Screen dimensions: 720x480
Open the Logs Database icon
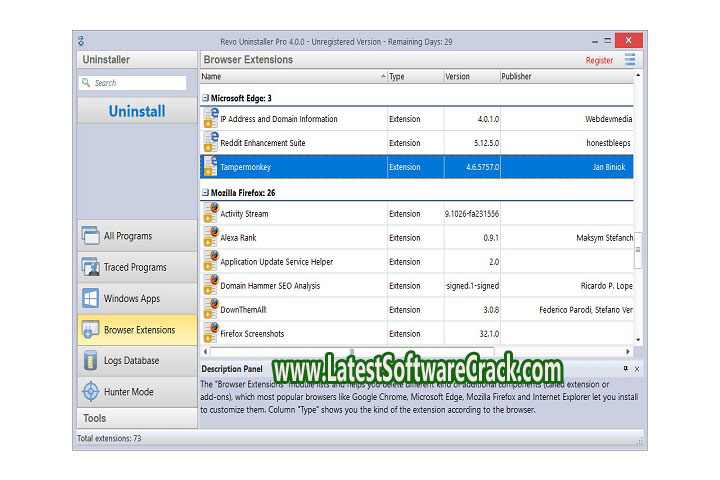tap(90, 361)
